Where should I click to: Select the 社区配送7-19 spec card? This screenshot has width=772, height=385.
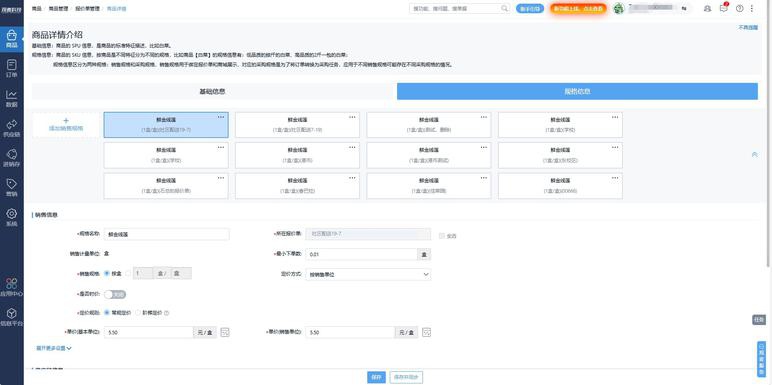[297, 125]
